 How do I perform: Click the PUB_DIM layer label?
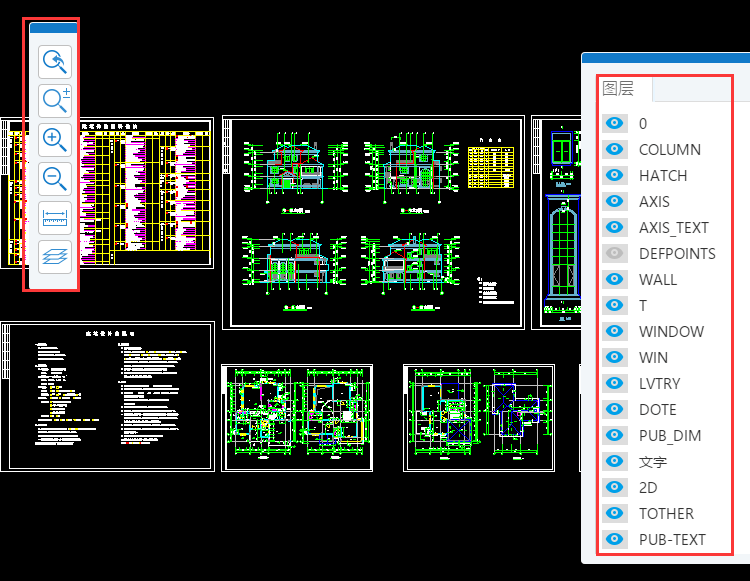click(x=670, y=436)
